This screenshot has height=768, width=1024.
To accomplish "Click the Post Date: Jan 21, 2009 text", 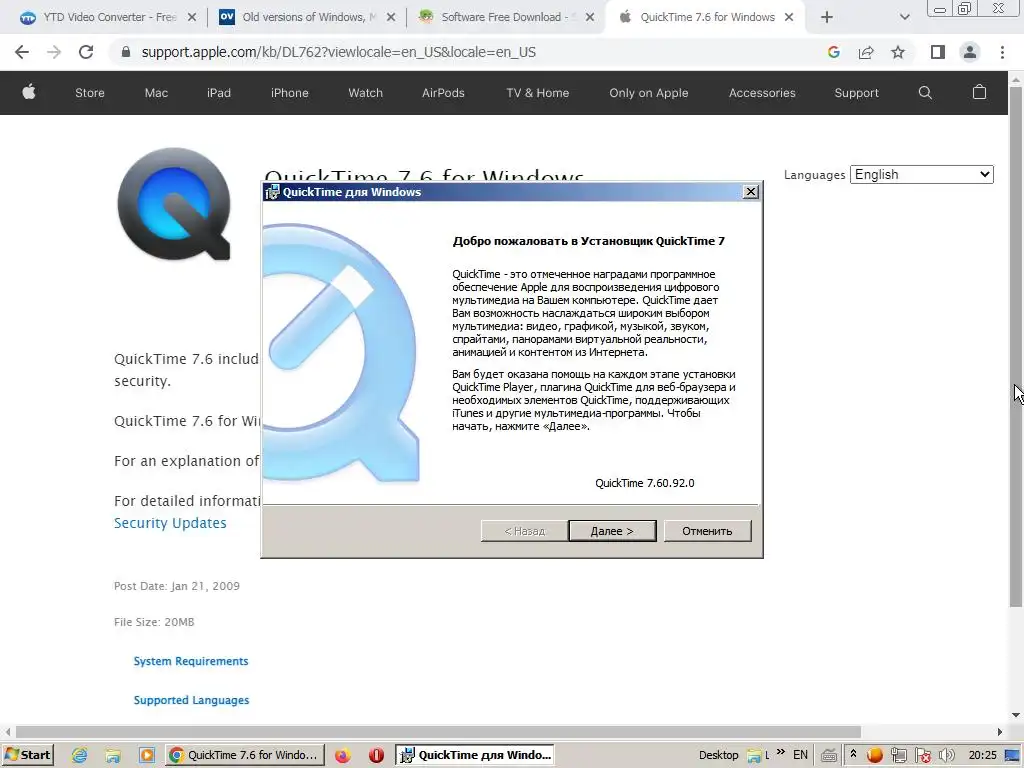I will point(177,586).
